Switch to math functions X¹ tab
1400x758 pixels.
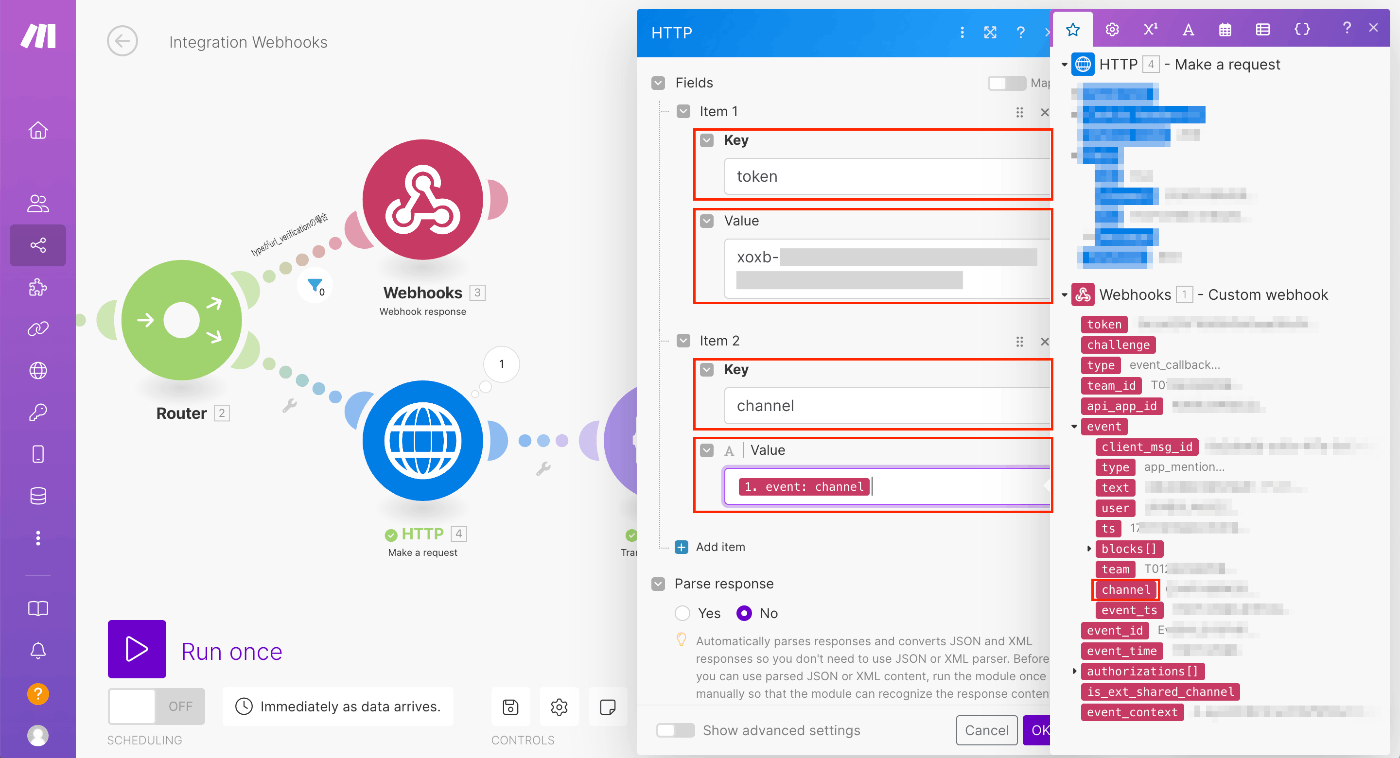coord(1150,30)
